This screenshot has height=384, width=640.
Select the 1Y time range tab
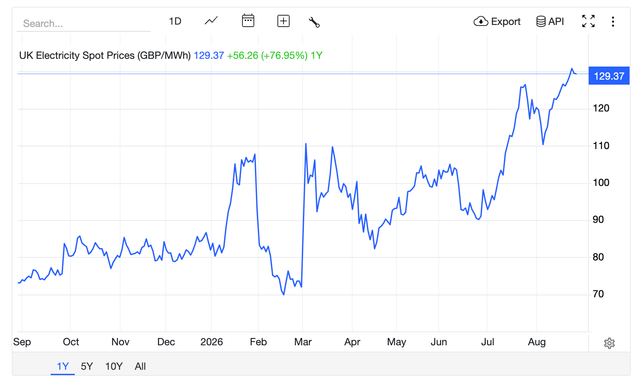tap(62, 366)
